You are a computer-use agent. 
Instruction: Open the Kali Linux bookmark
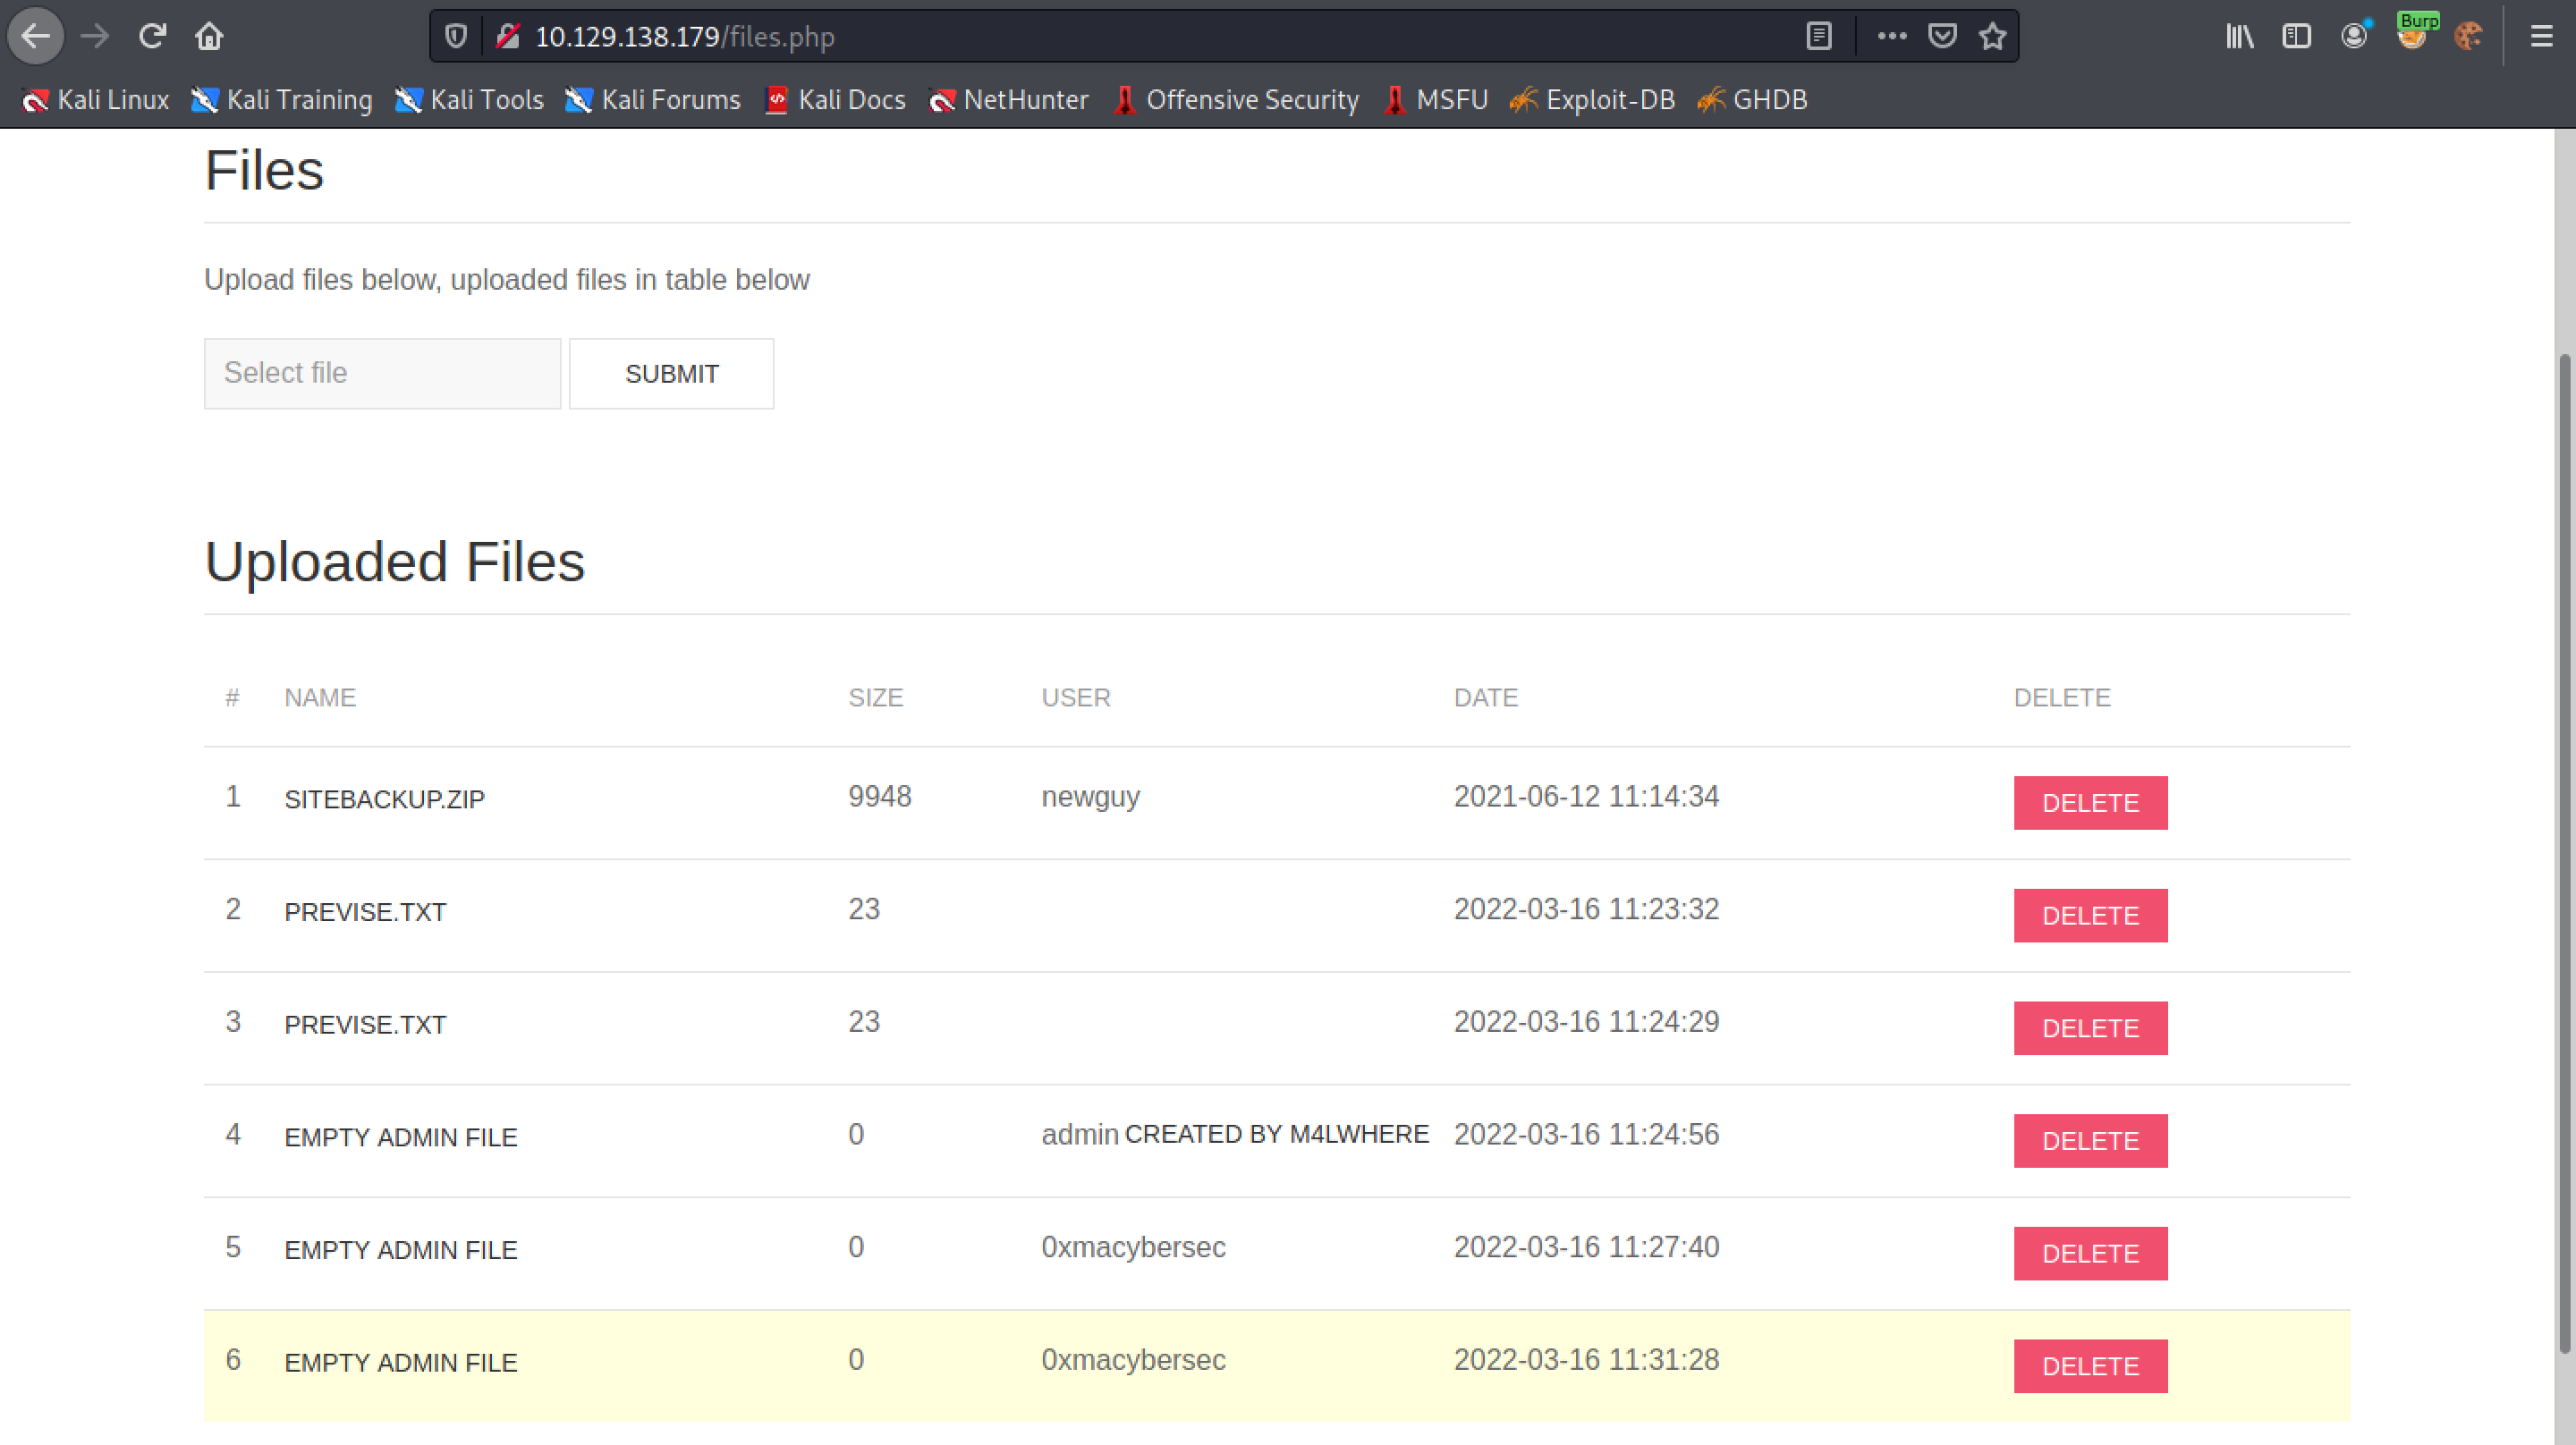tap(95, 100)
